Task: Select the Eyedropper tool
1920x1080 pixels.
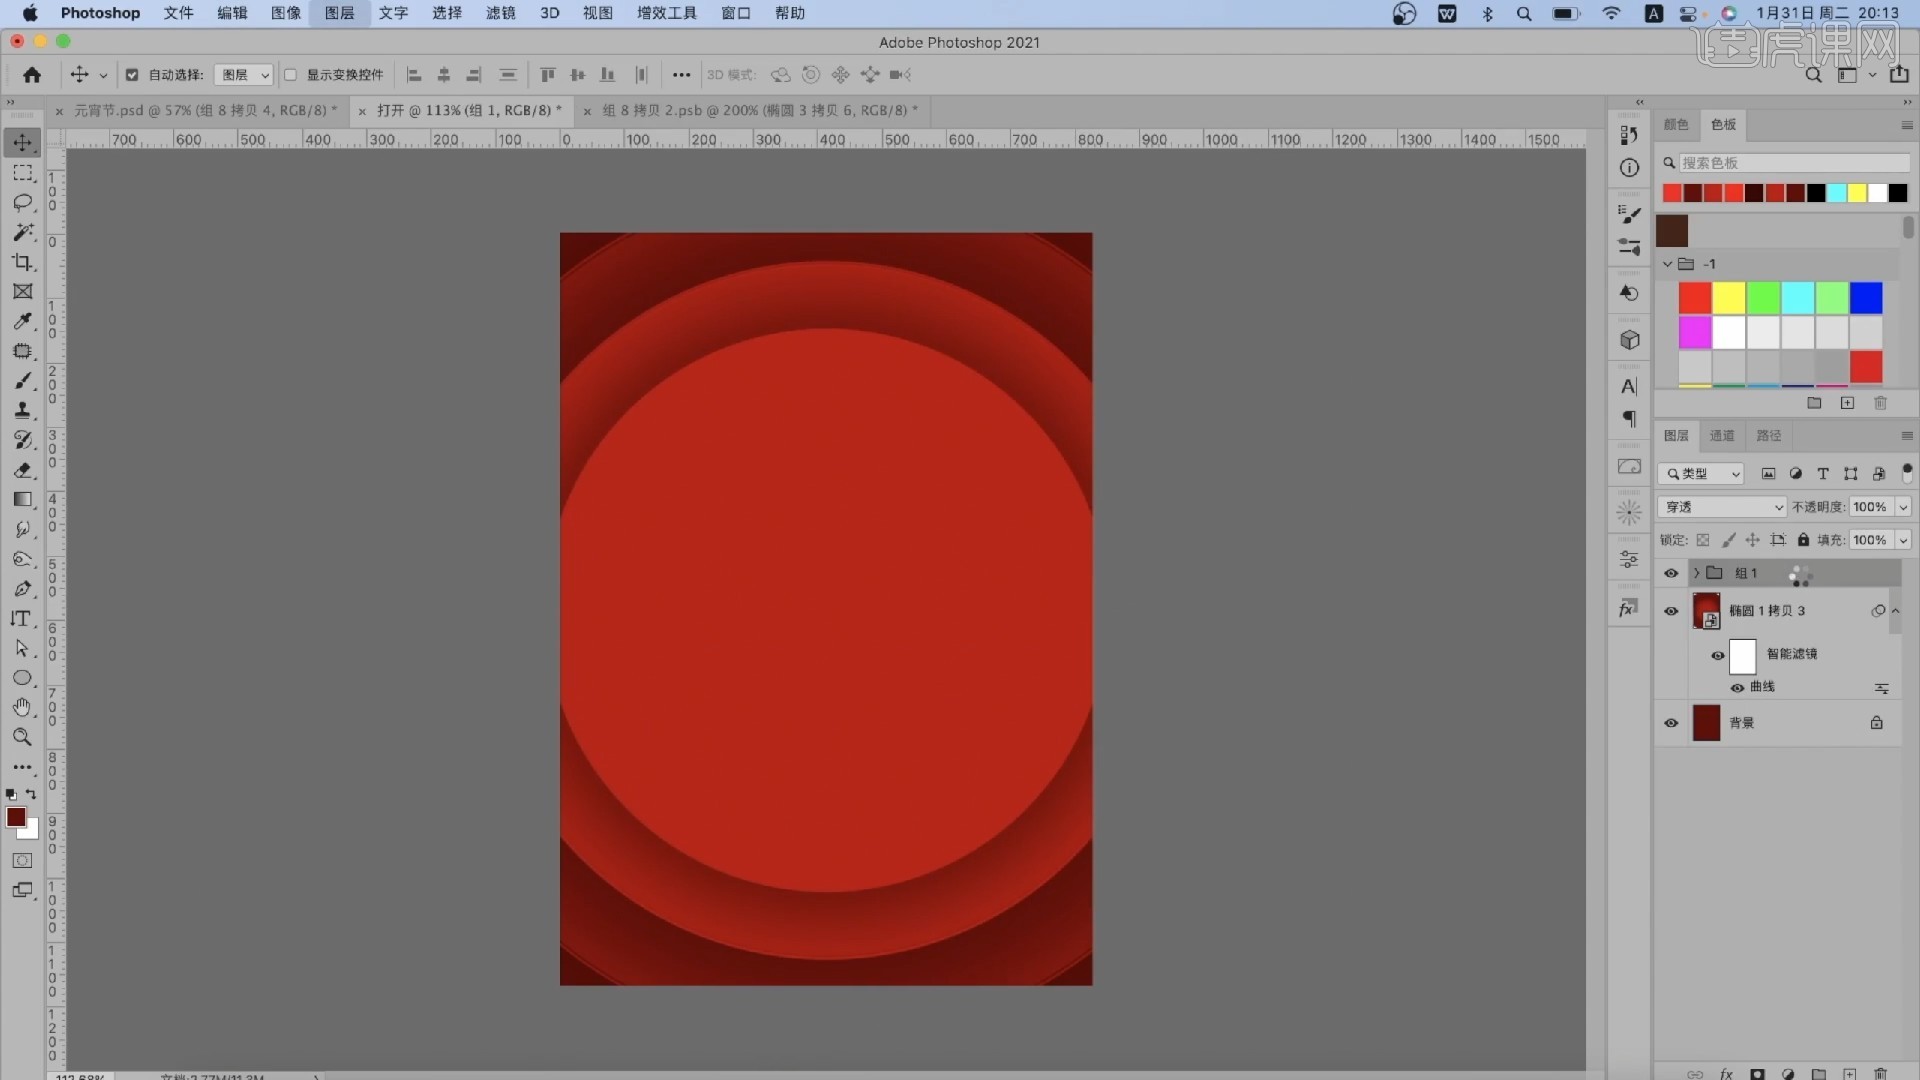Action: [x=22, y=321]
